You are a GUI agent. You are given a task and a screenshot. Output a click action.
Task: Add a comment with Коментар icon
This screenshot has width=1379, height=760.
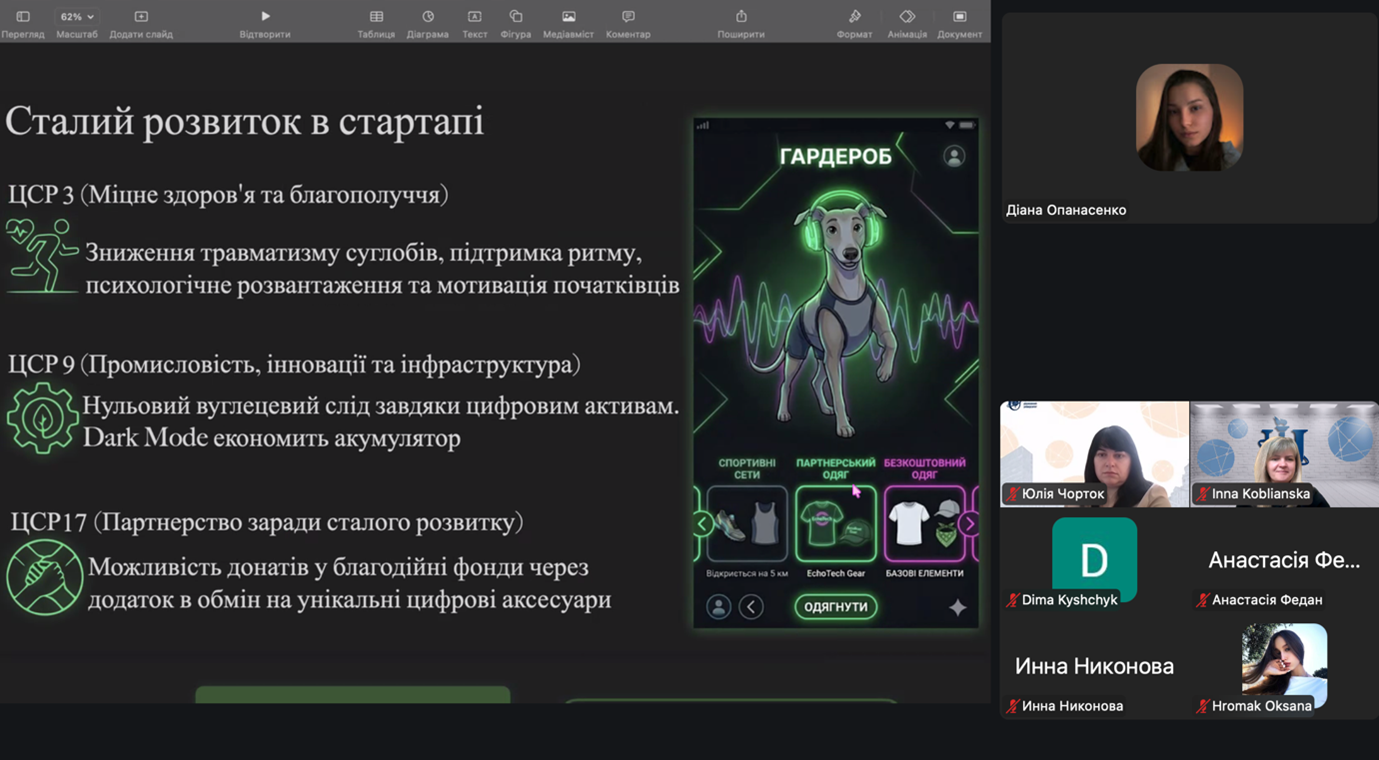point(628,17)
